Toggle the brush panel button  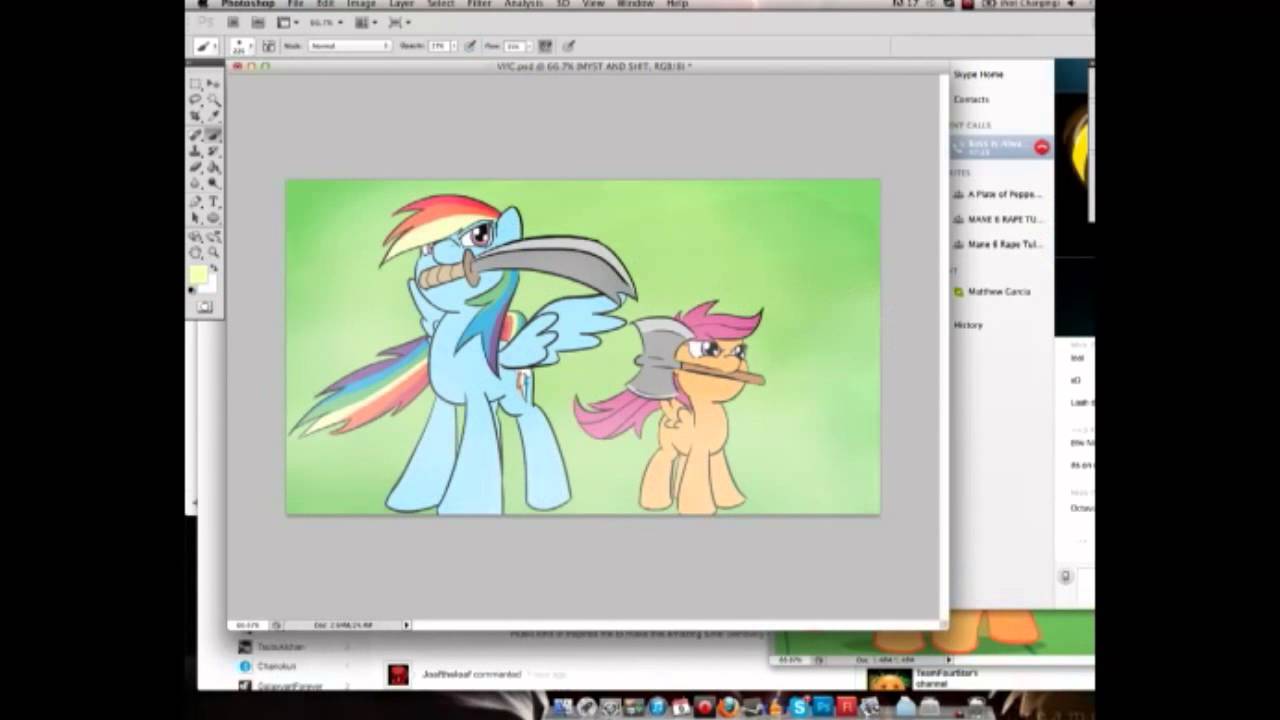(x=545, y=46)
